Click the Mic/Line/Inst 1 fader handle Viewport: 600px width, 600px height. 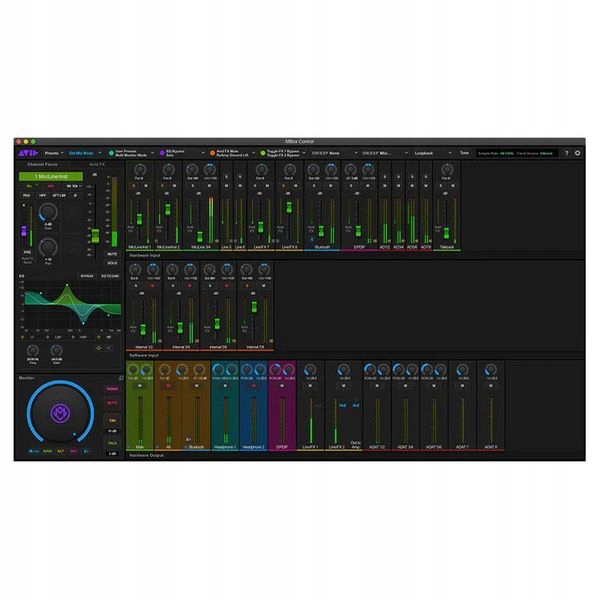point(139,219)
